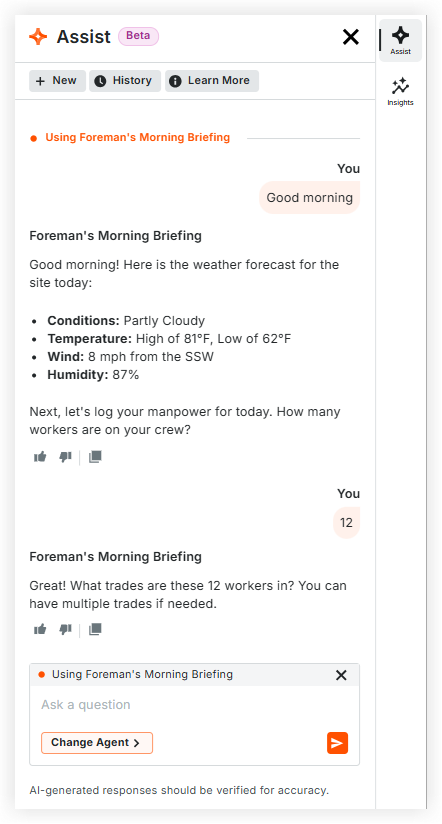This screenshot has width=442, height=824.
Task: Thumbs up the weather forecast response
Action: (40, 457)
